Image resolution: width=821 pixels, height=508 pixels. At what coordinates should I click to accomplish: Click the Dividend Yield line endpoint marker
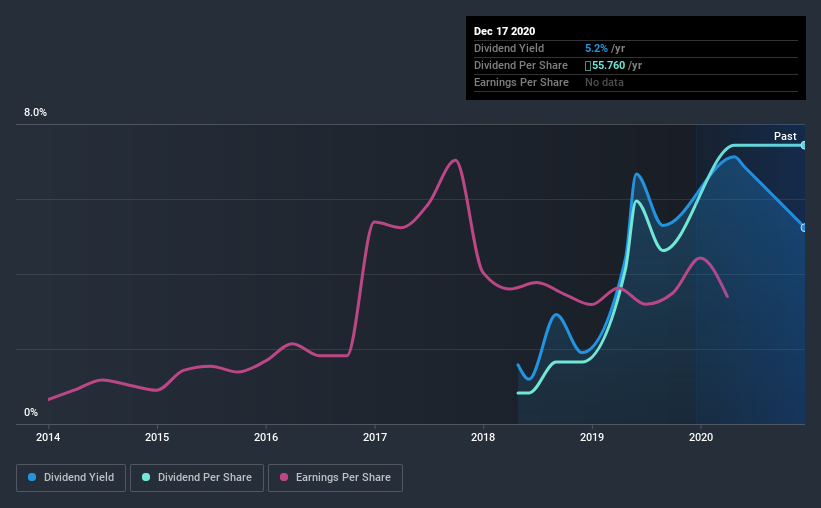point(803,227)
